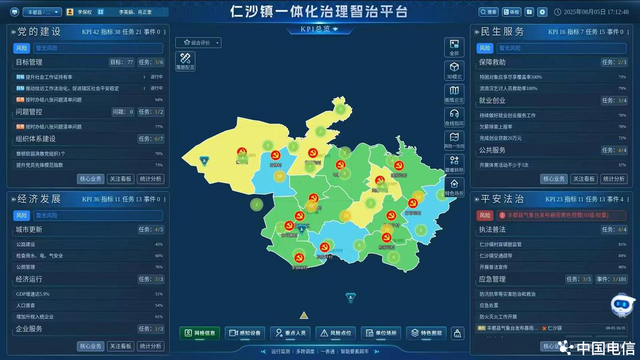Click the blue 风险 button in 党的建设
The image size is (640, 360).
coord(22,48)
